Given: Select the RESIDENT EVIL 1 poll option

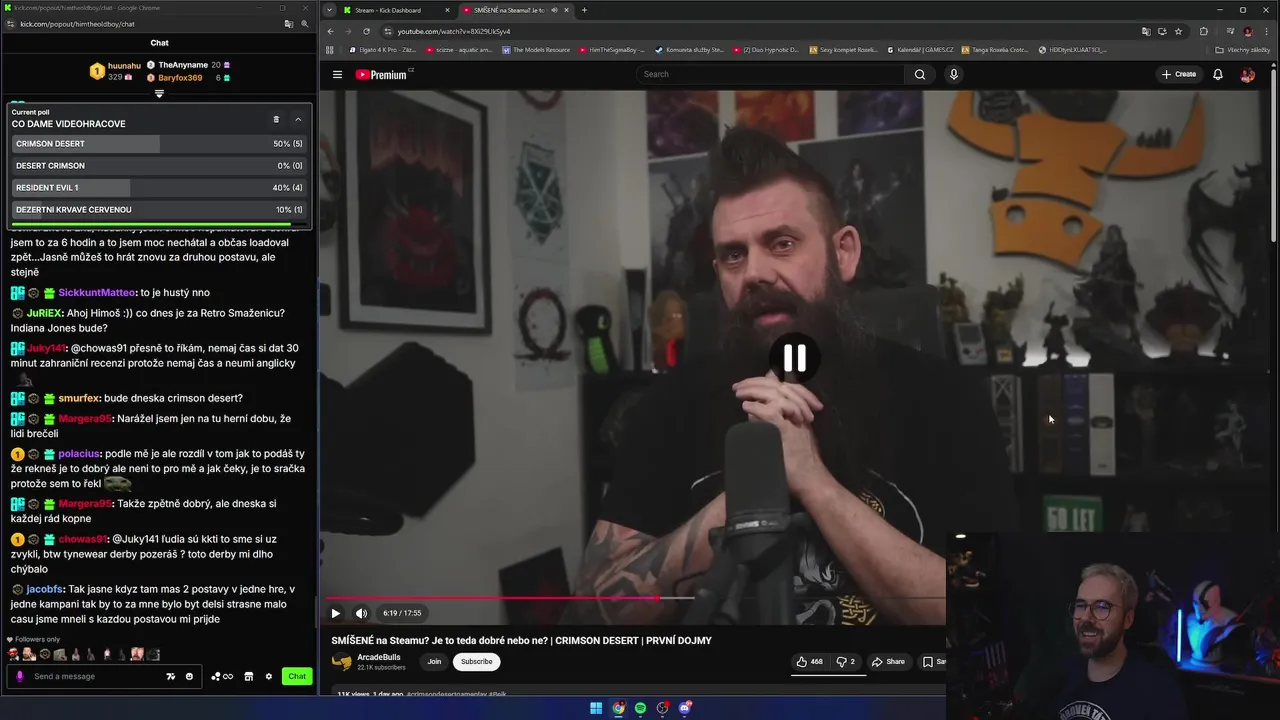Looking at the screenshot, I should coord(159,188).
